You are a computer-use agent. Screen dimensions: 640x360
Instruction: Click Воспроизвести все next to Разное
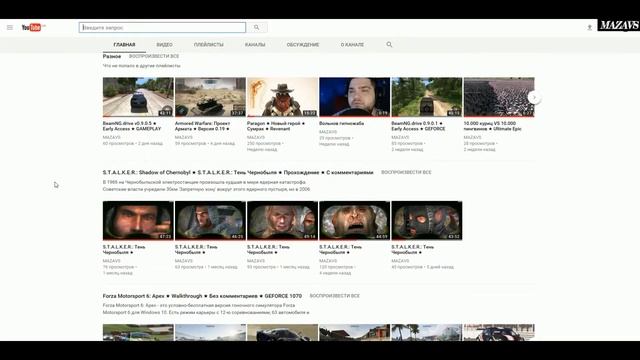154,56
